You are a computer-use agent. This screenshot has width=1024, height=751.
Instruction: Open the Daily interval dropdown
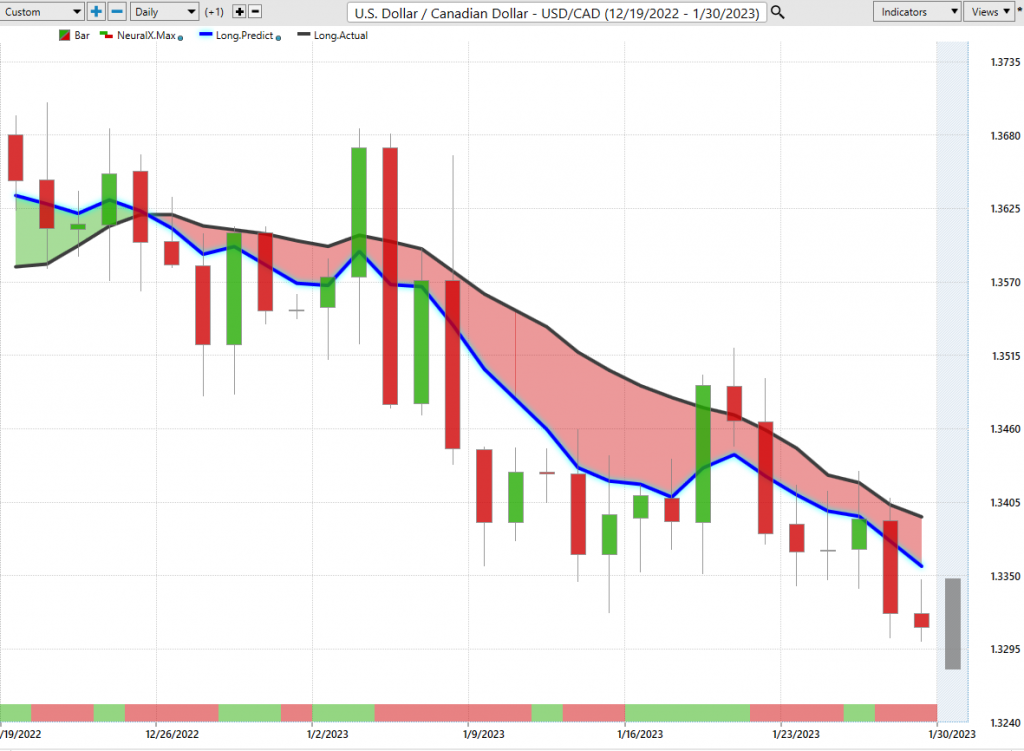pos(164,12)
